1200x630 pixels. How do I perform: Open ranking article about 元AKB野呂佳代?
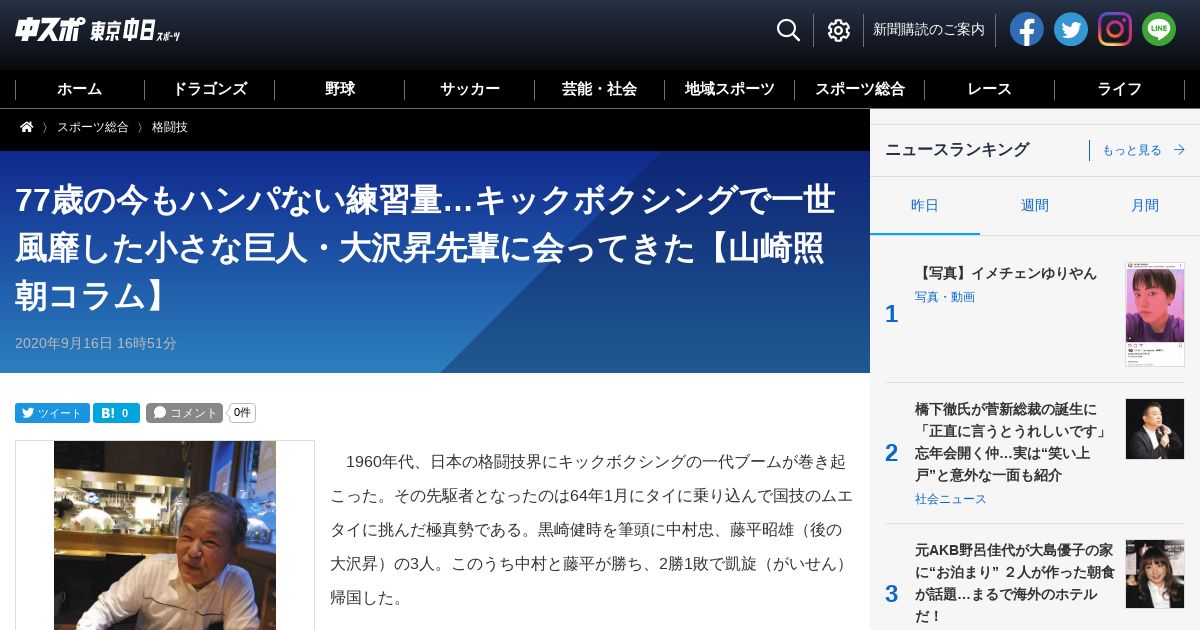click(1015, 583)
